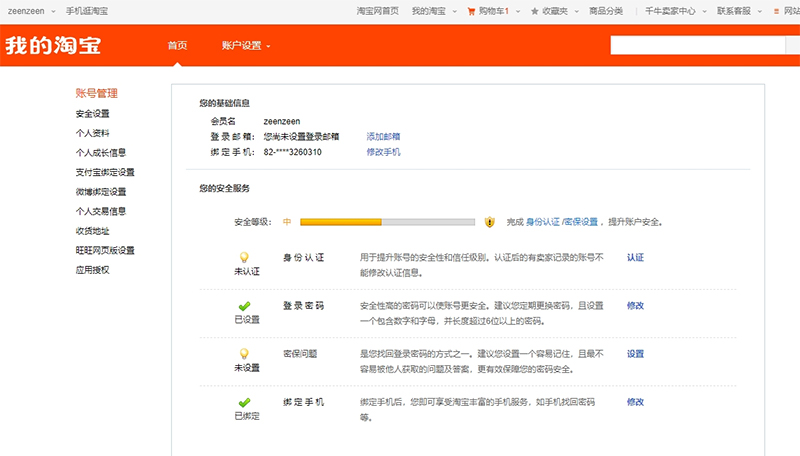The width and height of the screenshot is (800, 456).
Task: Open 旺旺网页版设置 in the sidebar
Action: (105, 250)
